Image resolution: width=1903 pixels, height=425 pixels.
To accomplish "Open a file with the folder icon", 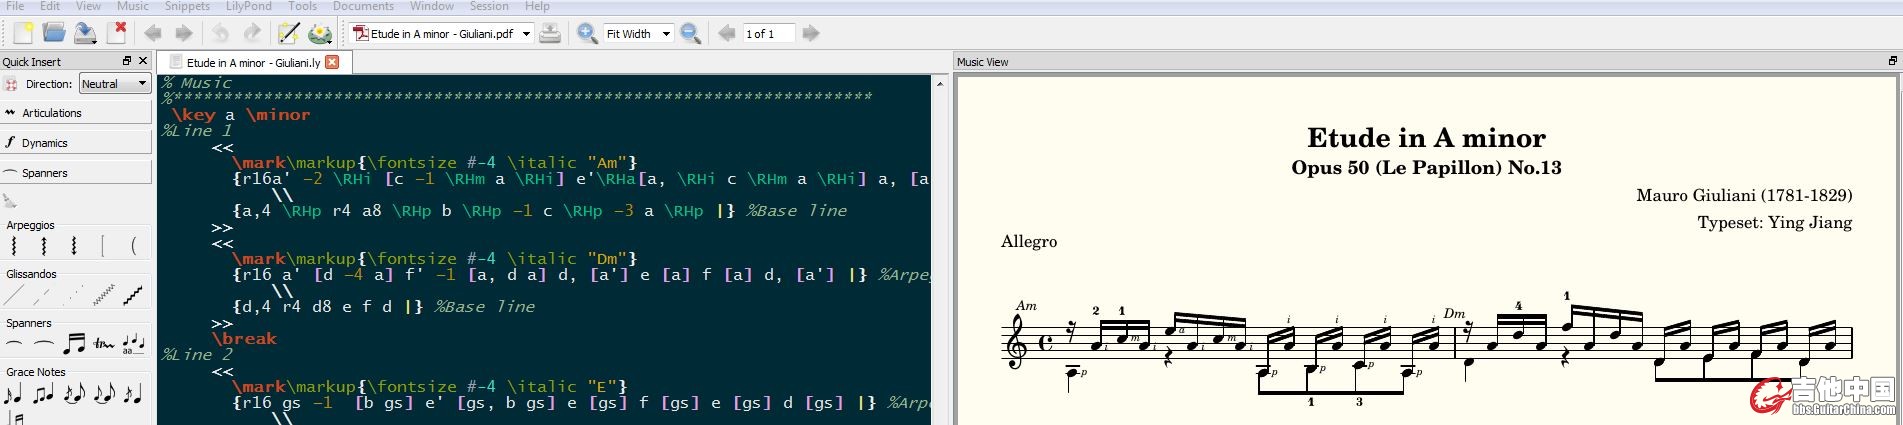I will (x=54, y=33).
